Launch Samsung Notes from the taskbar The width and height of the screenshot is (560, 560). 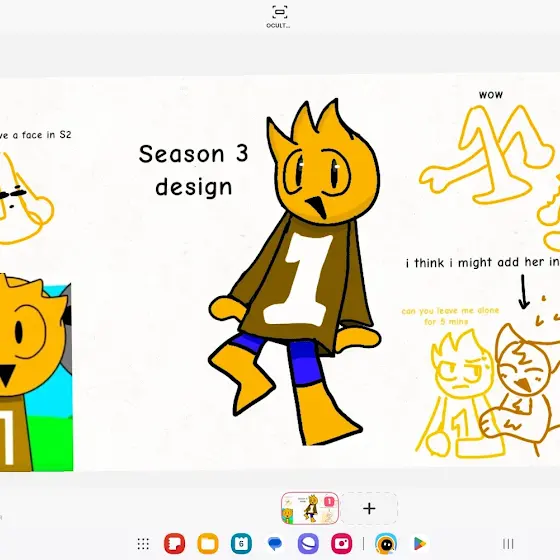(x=174, y=544)
